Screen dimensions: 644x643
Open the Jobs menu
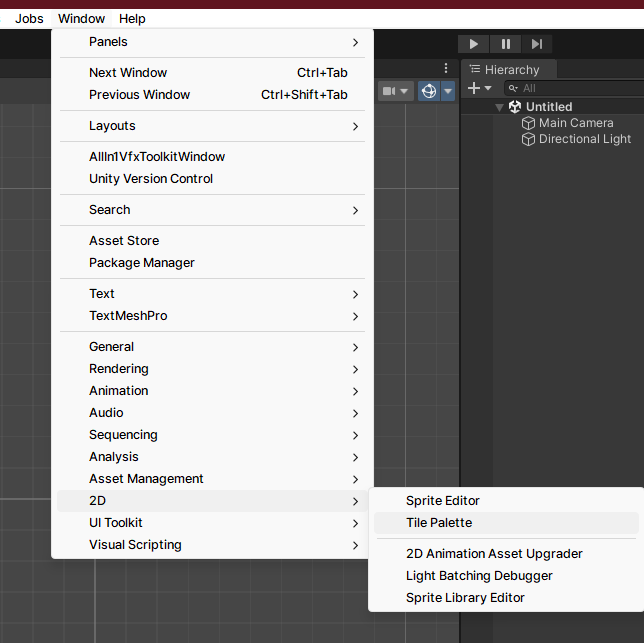(x=29, y=18)
